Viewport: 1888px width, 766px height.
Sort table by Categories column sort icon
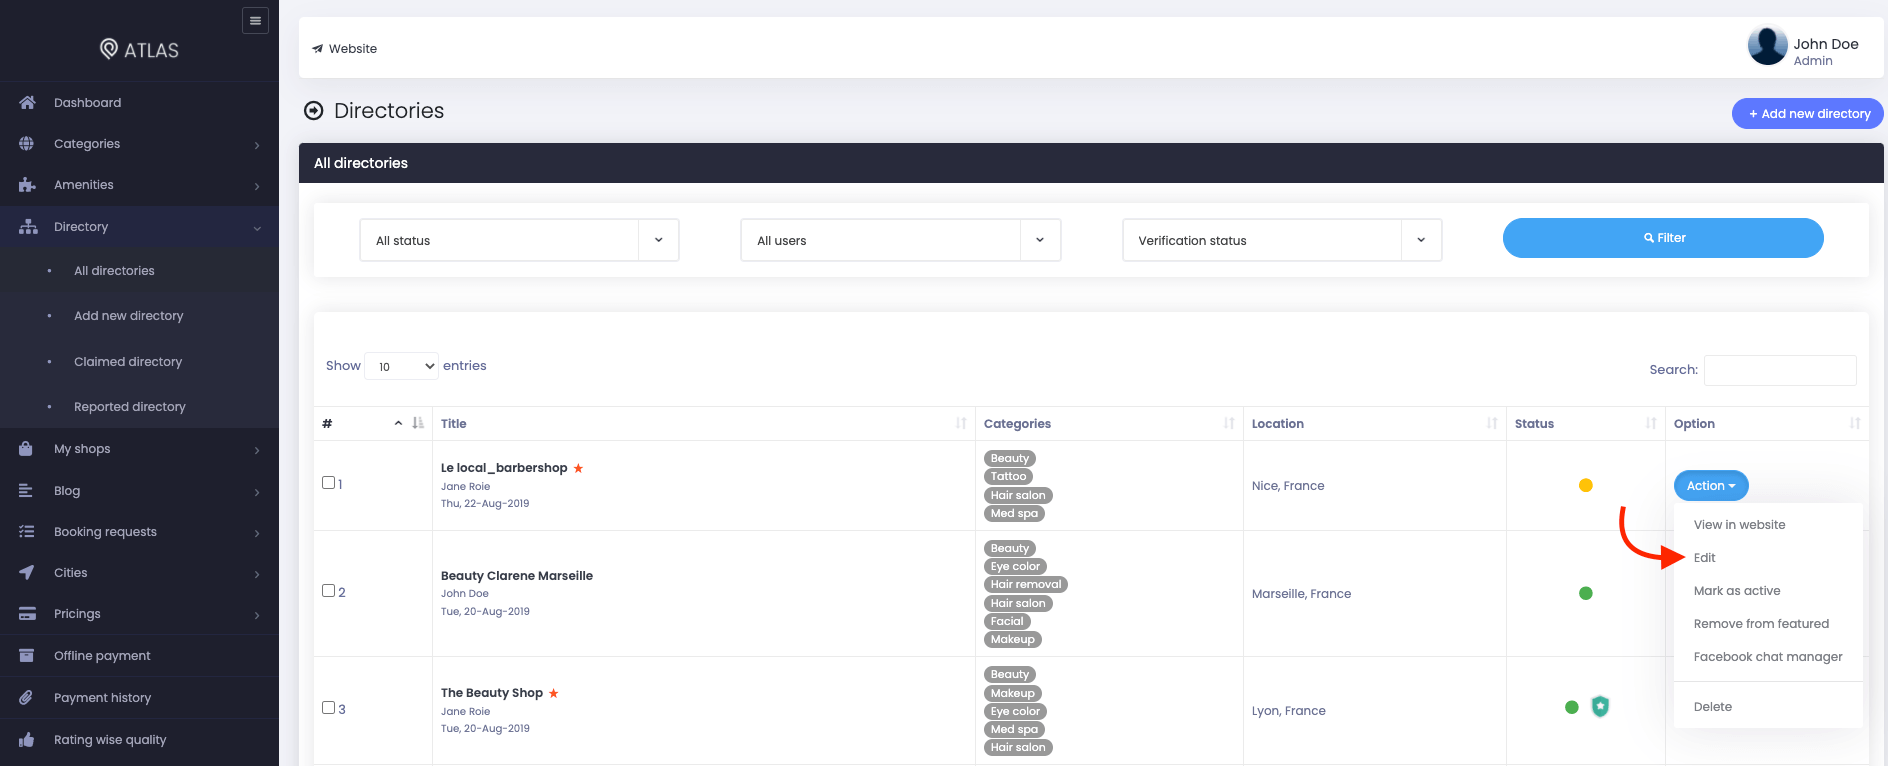[1229, 423]
